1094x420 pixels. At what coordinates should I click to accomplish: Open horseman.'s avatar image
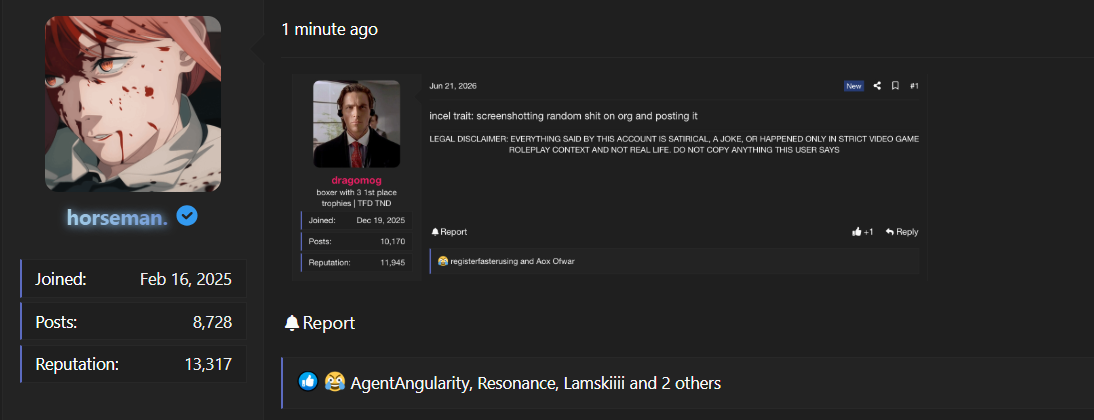pyautogui.click(x=133, y=104)
